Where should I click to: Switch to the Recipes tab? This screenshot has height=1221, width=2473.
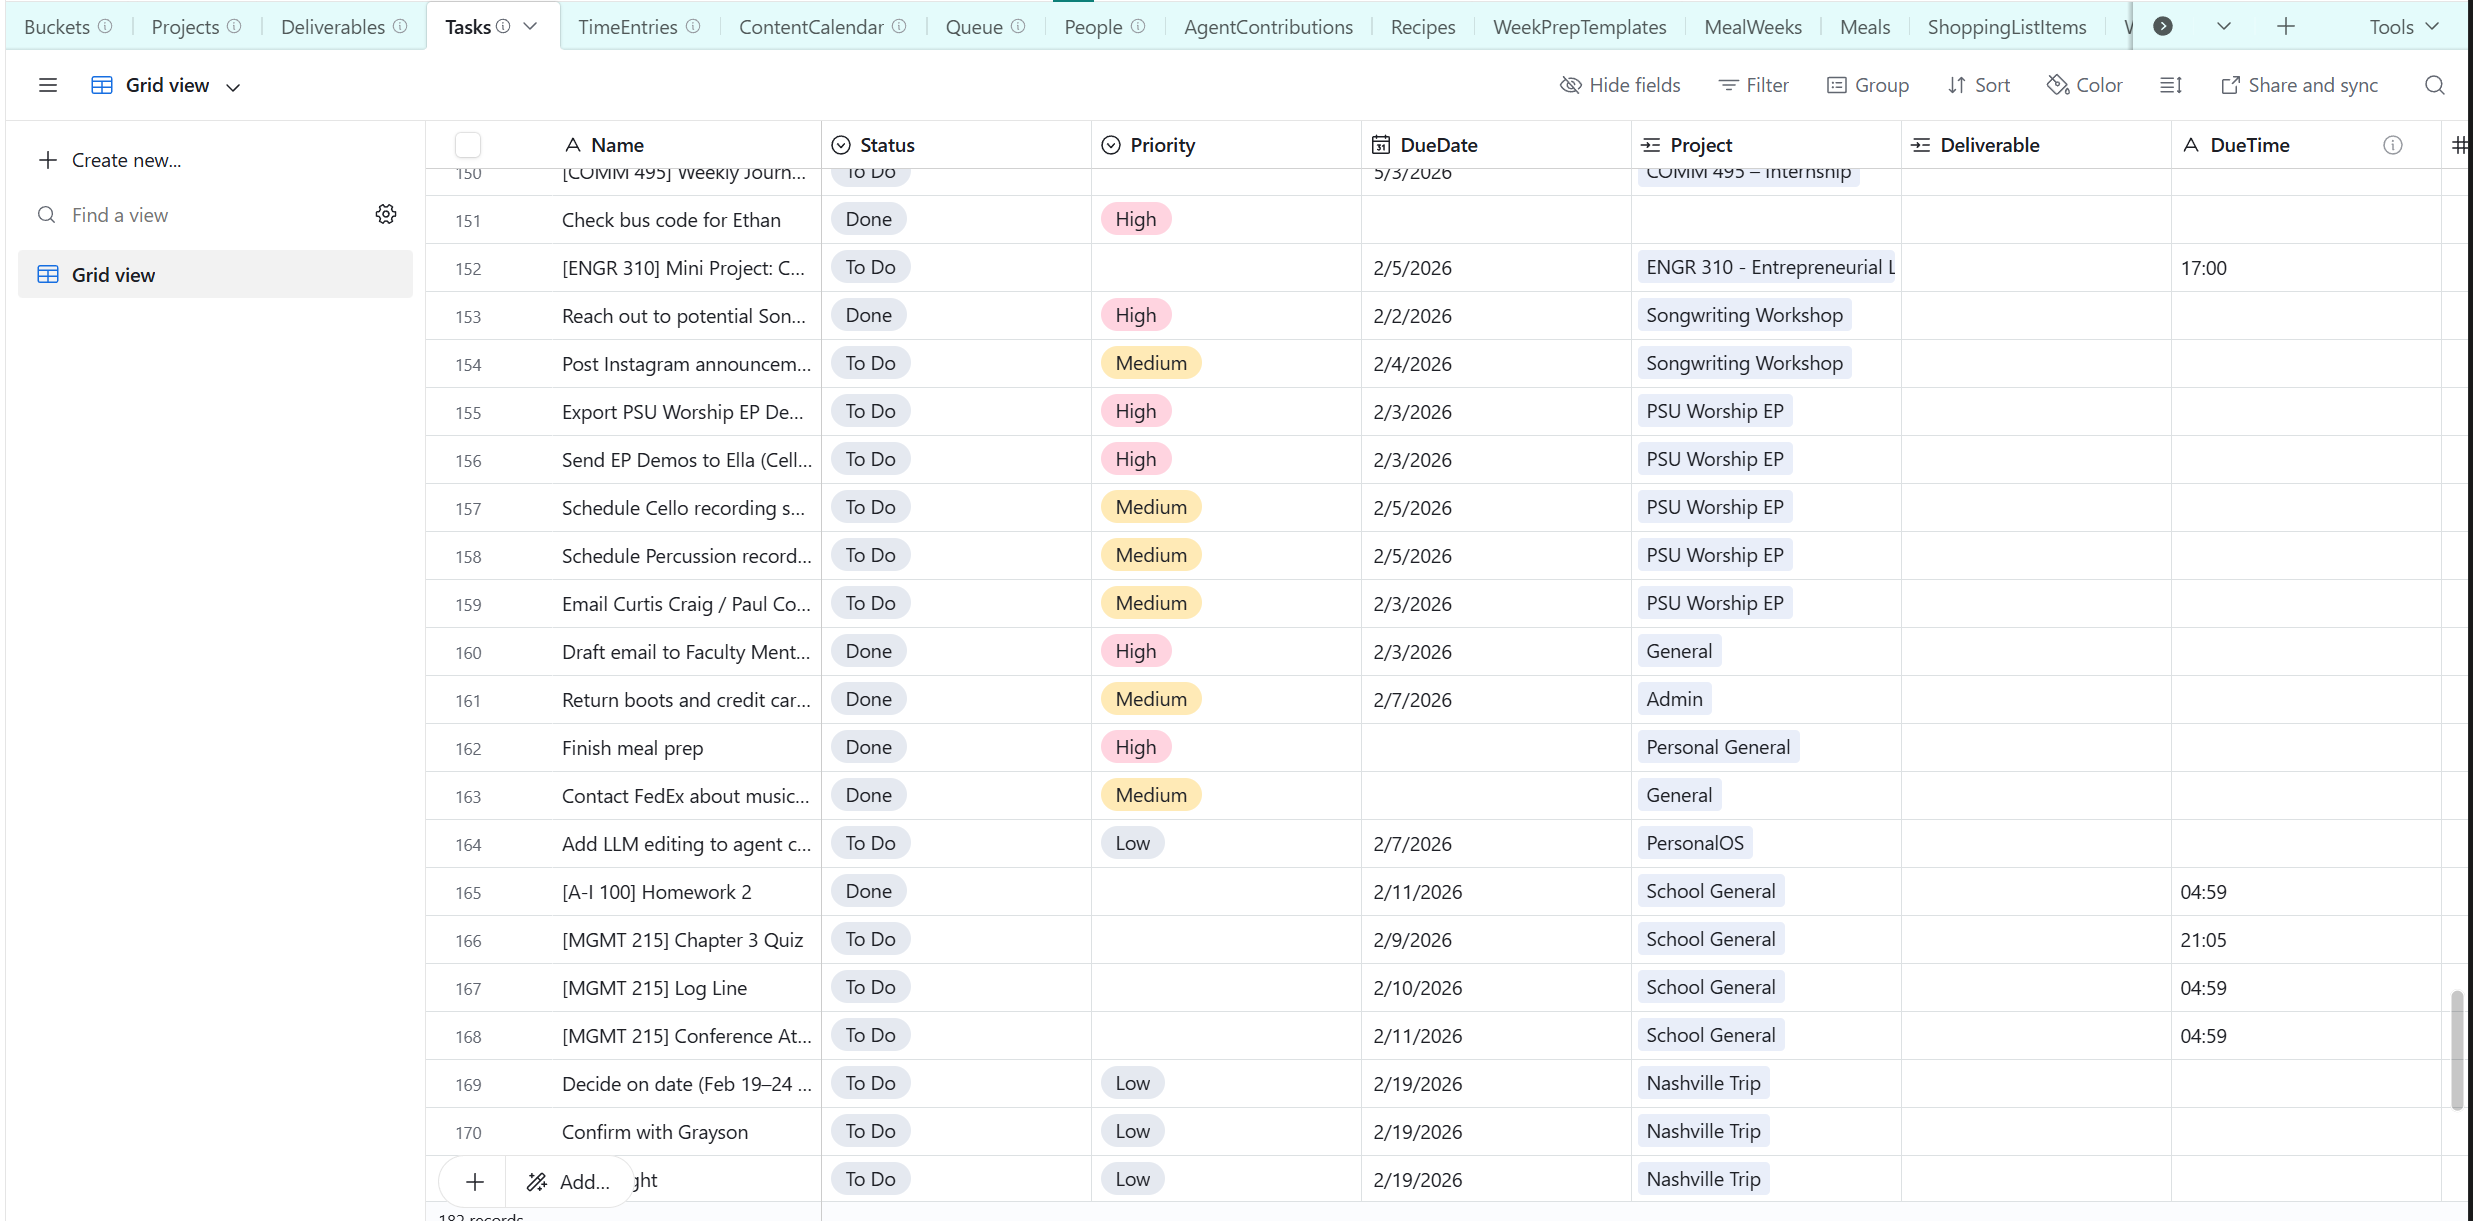click(1423, 27)
